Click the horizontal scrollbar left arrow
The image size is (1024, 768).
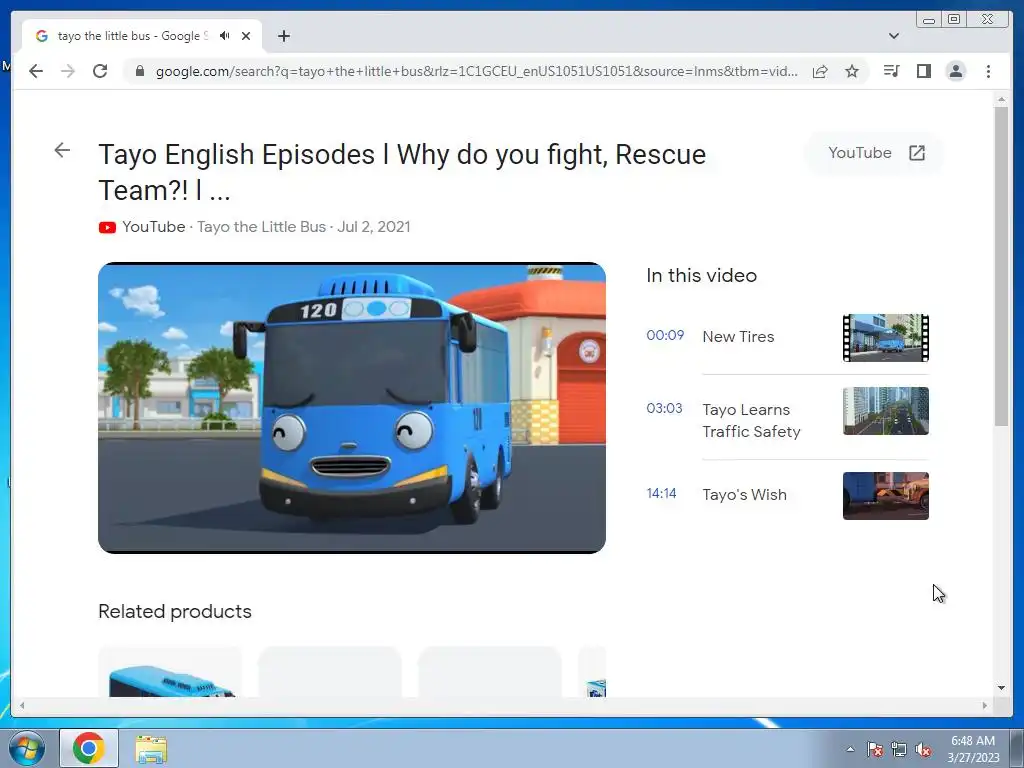22,705
